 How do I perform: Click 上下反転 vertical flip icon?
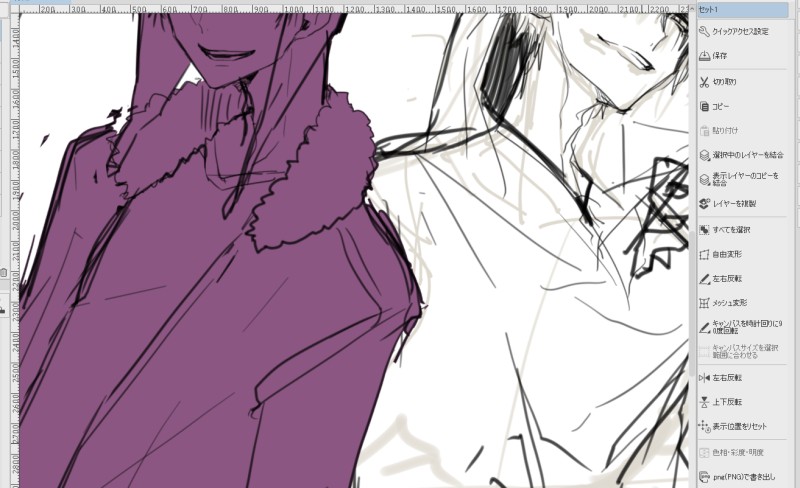tap(704, 402)
